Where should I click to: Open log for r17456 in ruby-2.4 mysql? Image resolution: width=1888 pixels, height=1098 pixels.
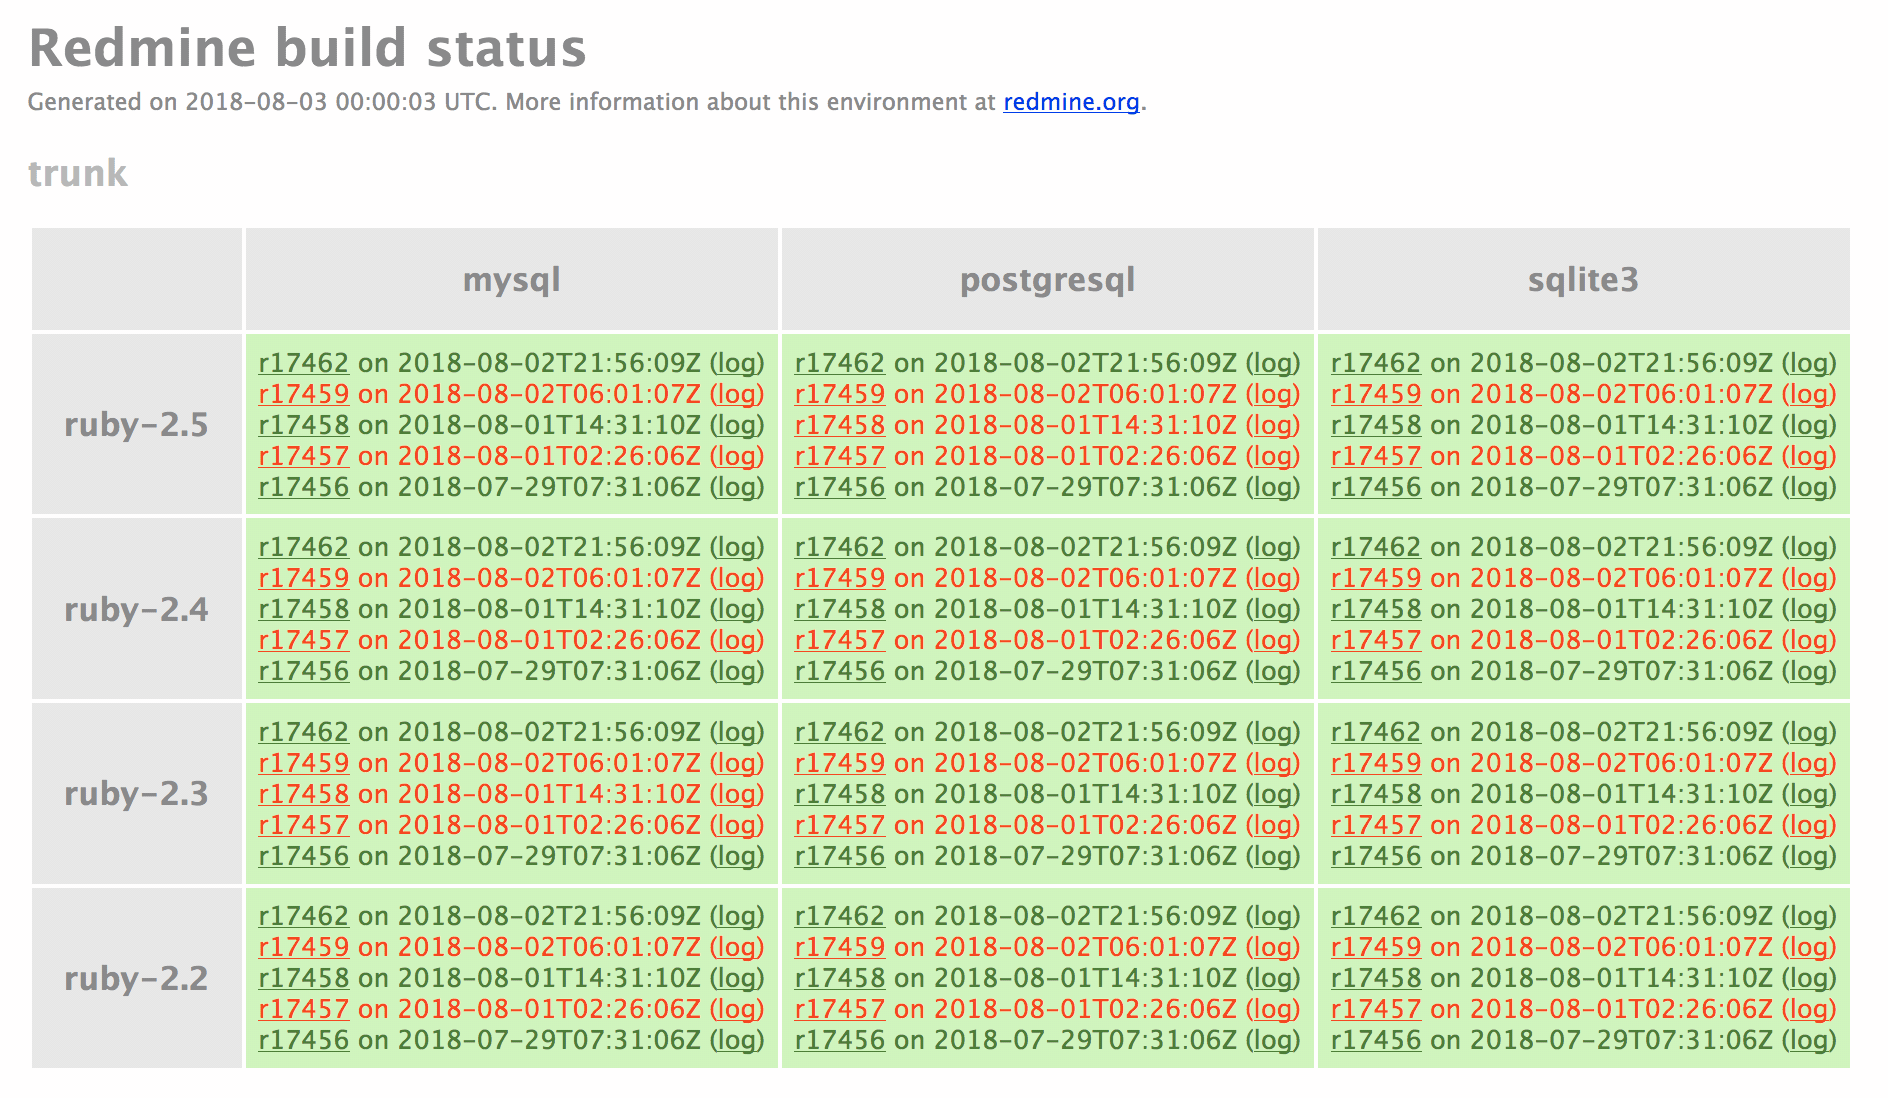pyautogui.click(x=737, y=671)
